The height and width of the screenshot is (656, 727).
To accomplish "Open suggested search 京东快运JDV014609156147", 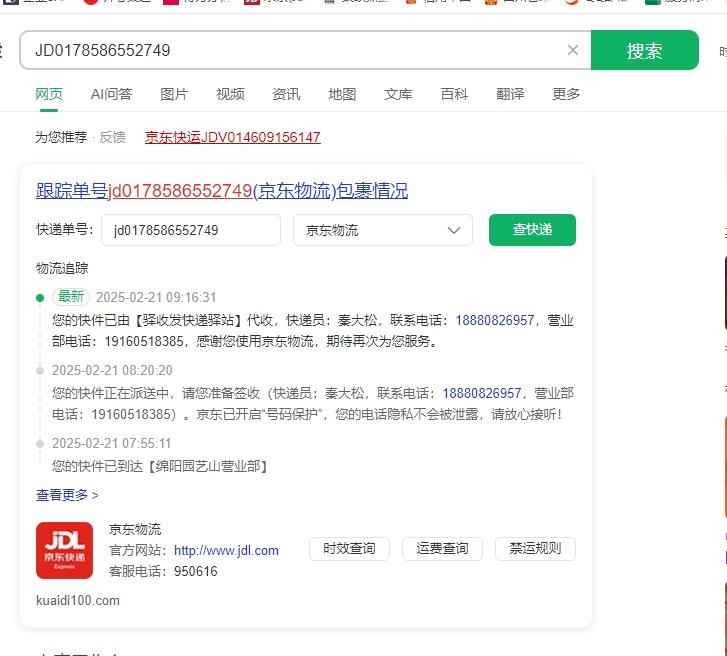I will (232, 137).
